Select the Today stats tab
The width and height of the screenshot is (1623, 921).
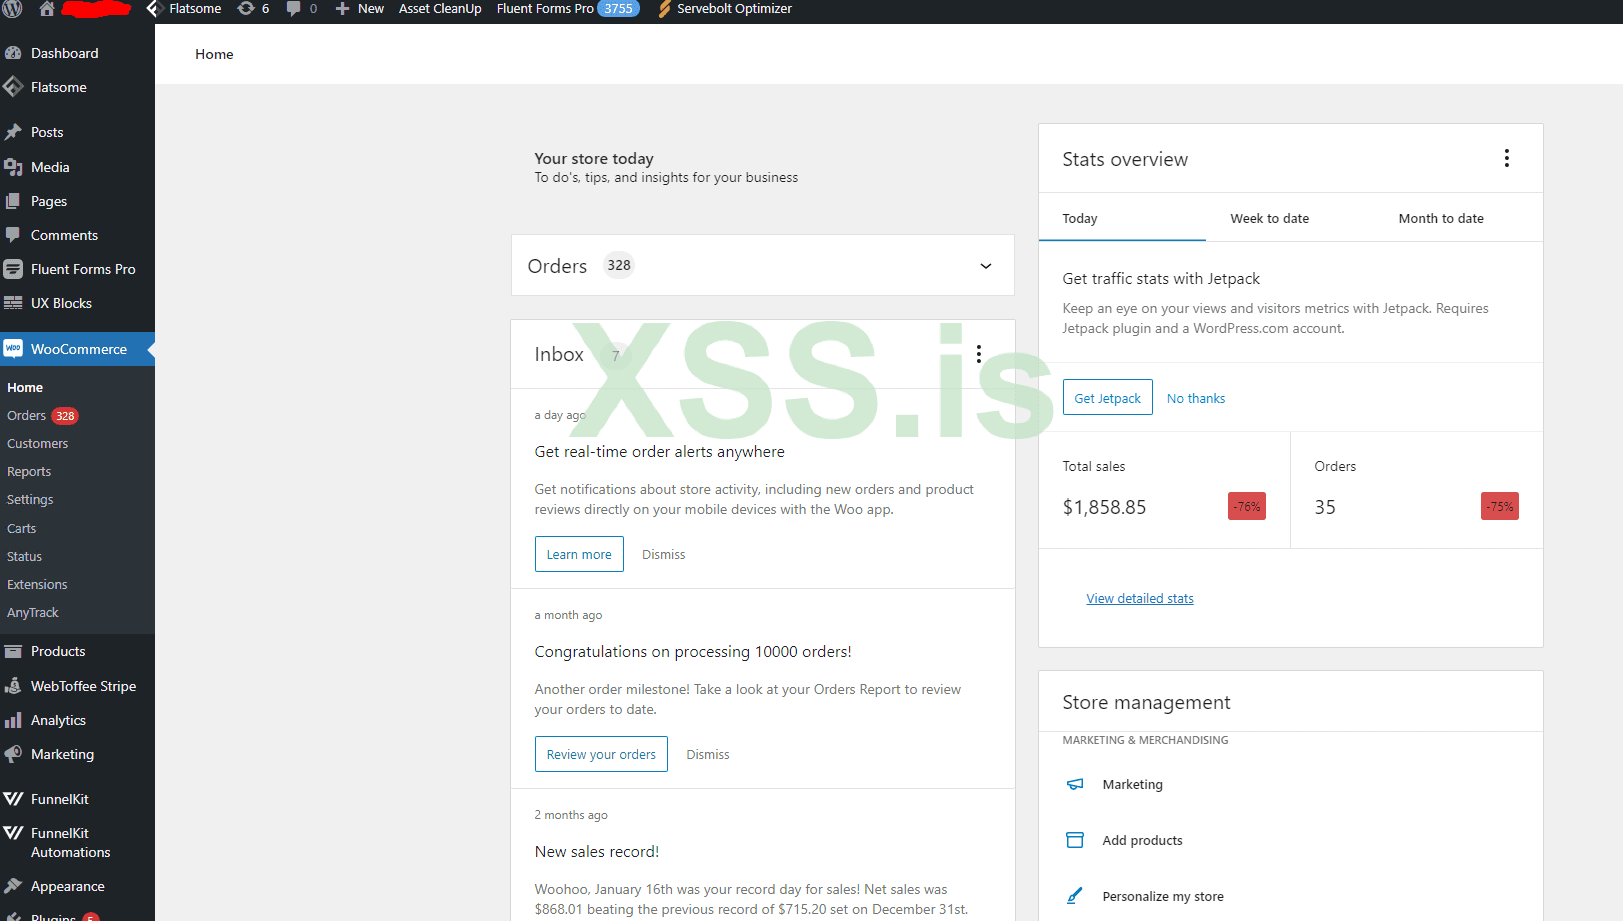coord(1122,218)
